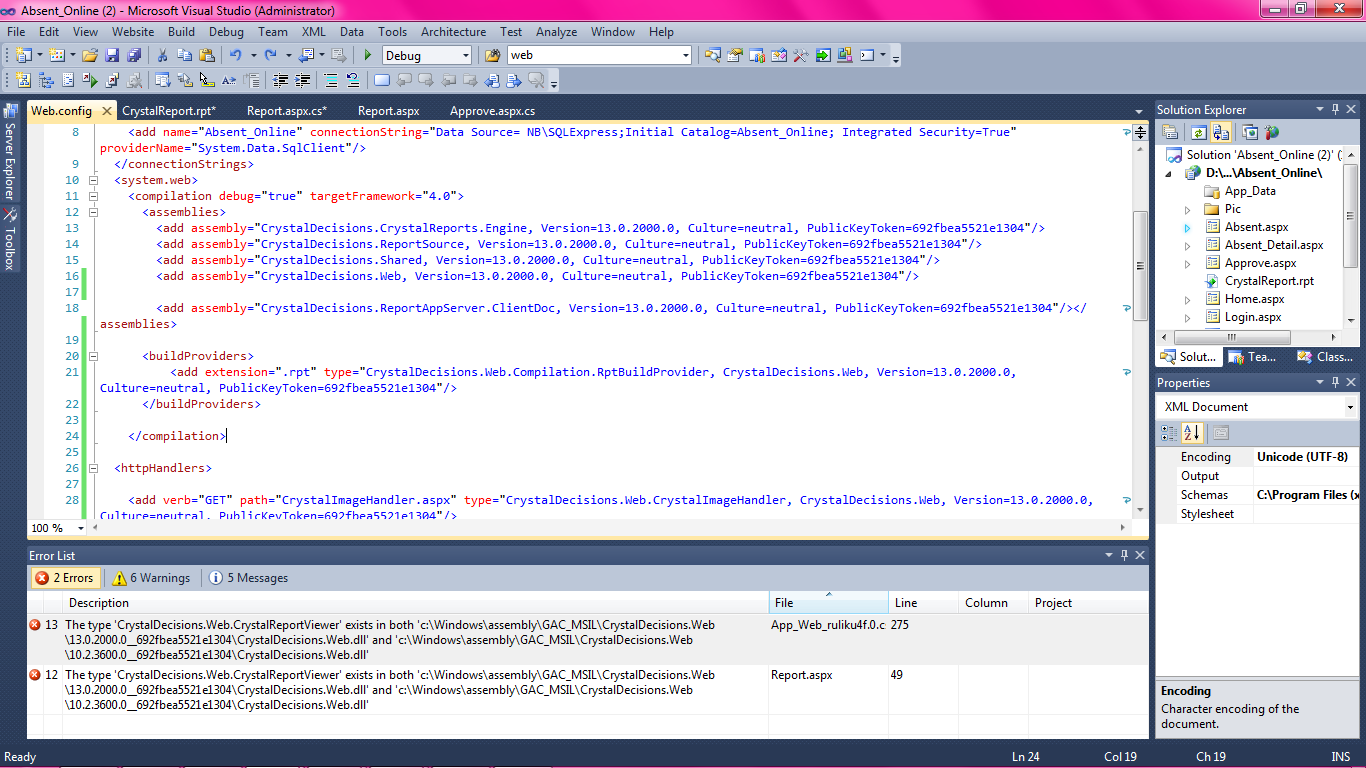Viewport: 1366px width, 768px height.
Task: Click the Increase Line Indent icon
Action: (302, 81)
